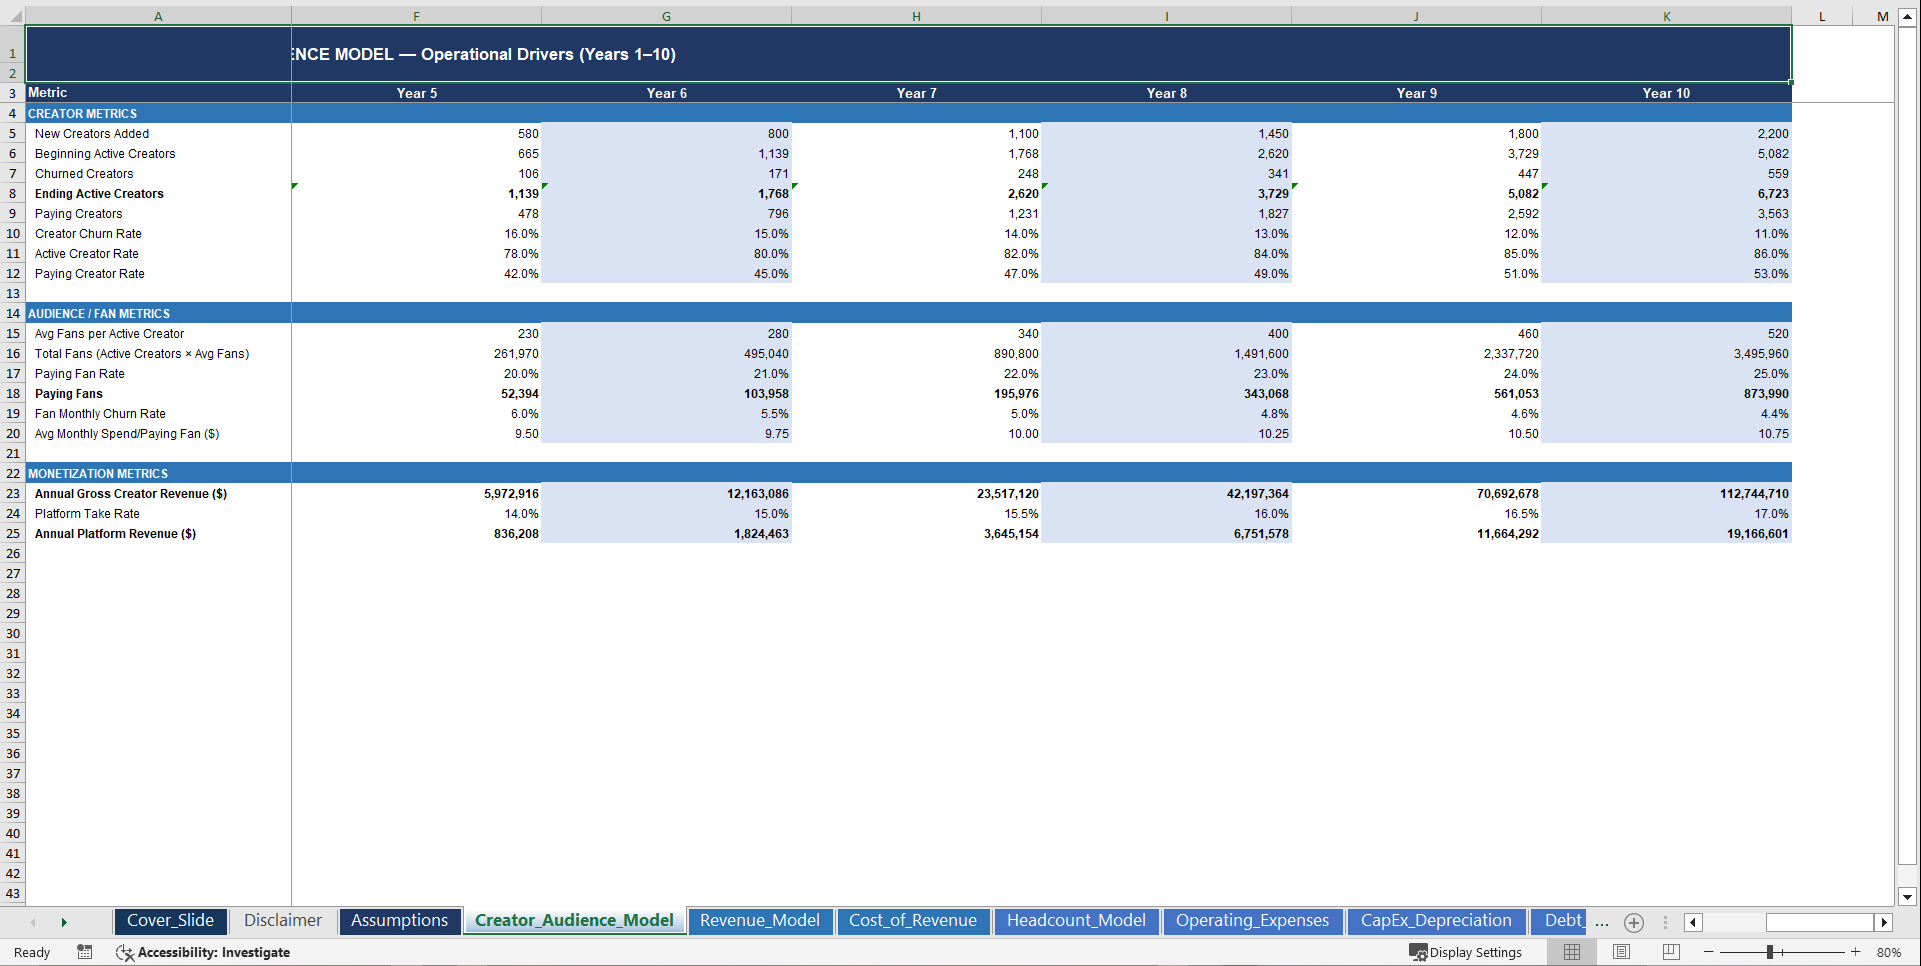Image resolution: width=1921 pixels, height=966 pixels.
Task: Click the zoom out minus control
Action: 1708,952
